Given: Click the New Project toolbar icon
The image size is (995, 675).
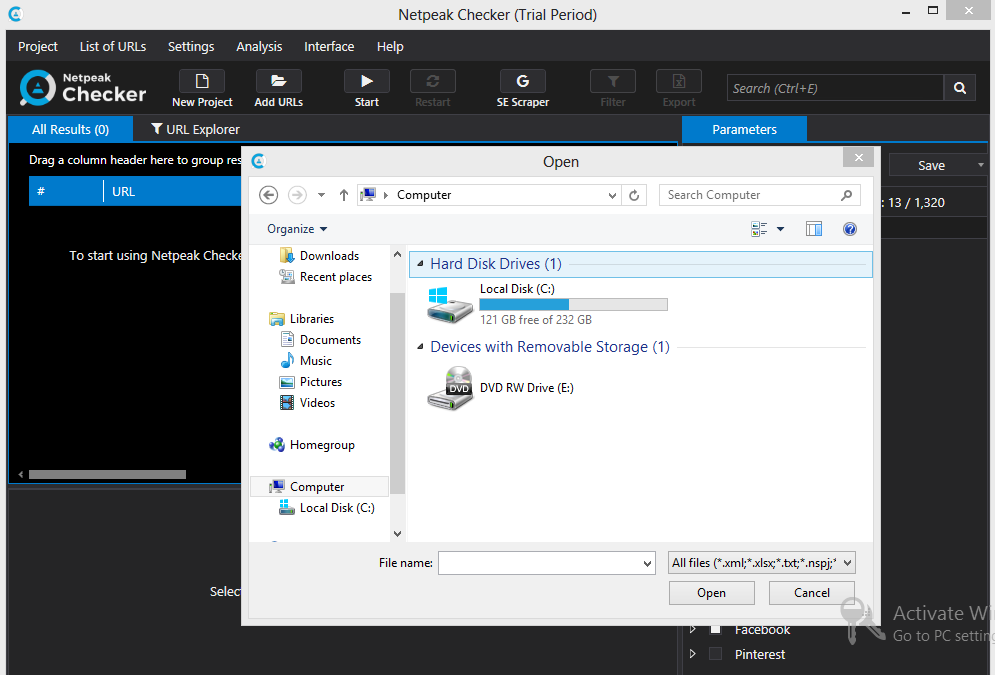Looking at the screenshot, I should [x=202, y=81].
